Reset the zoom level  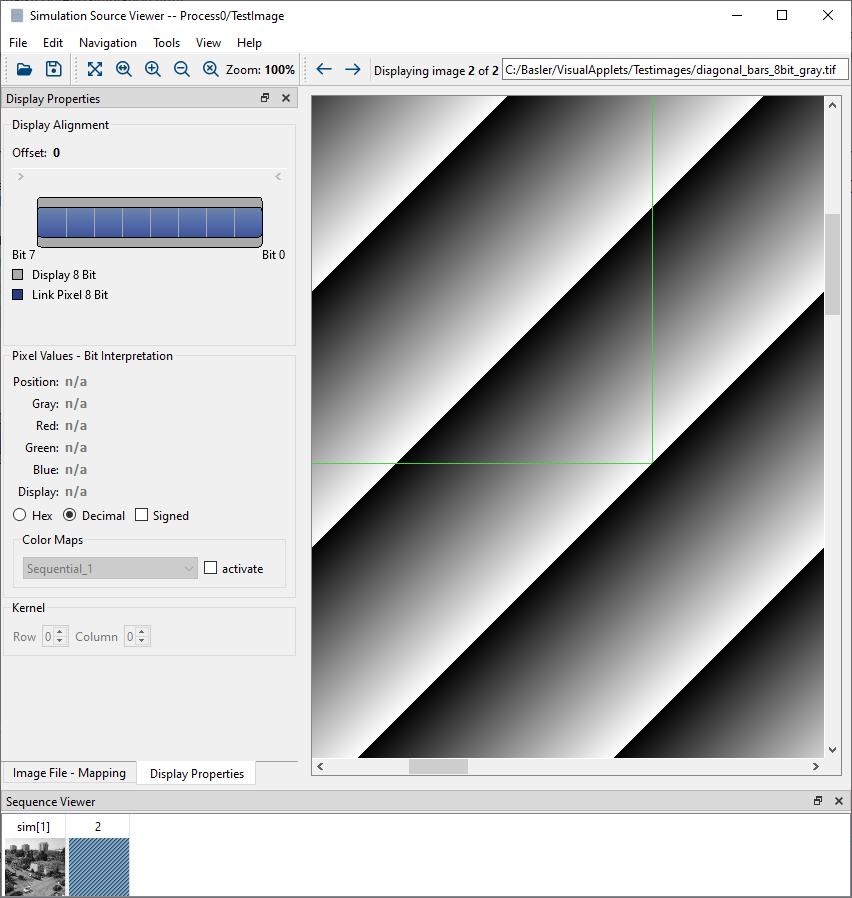click(211, 69)
